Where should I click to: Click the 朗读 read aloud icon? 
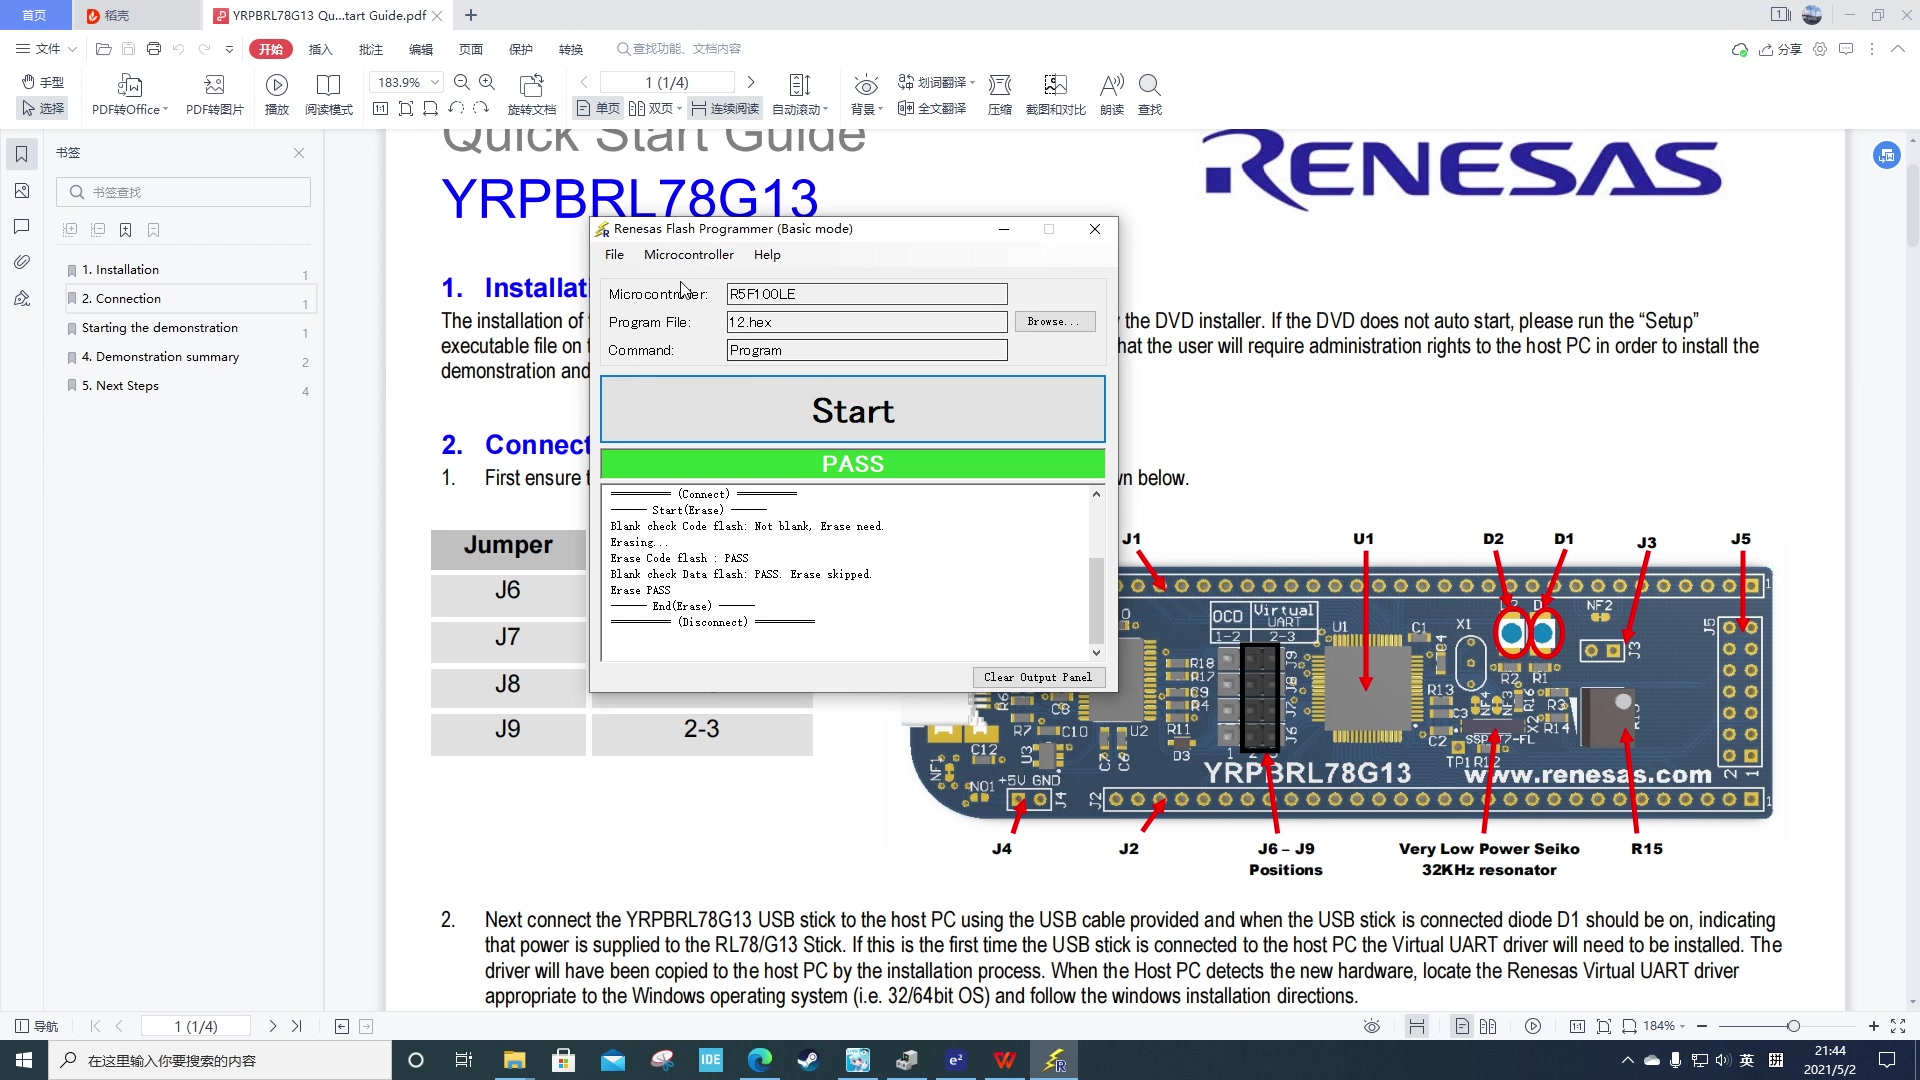1111,85
